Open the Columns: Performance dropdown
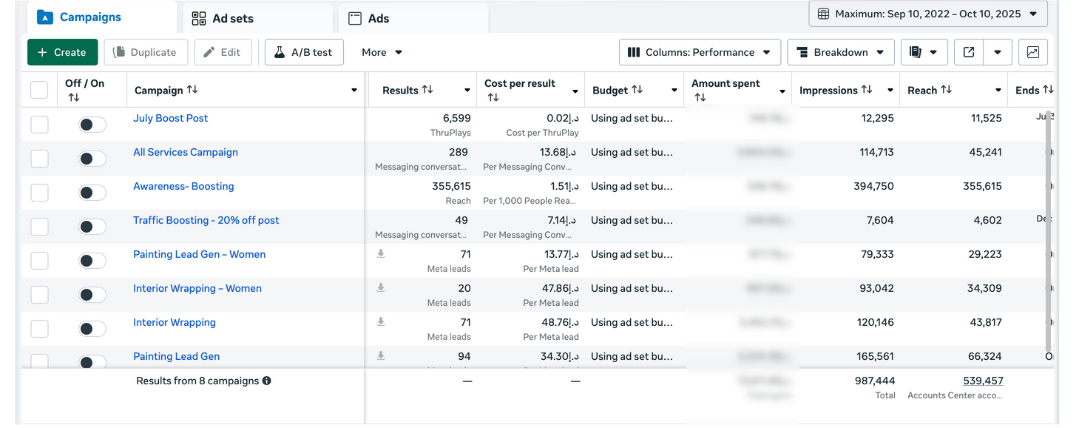The height and width of the screenshot is (428, 1080). (700, 52)
